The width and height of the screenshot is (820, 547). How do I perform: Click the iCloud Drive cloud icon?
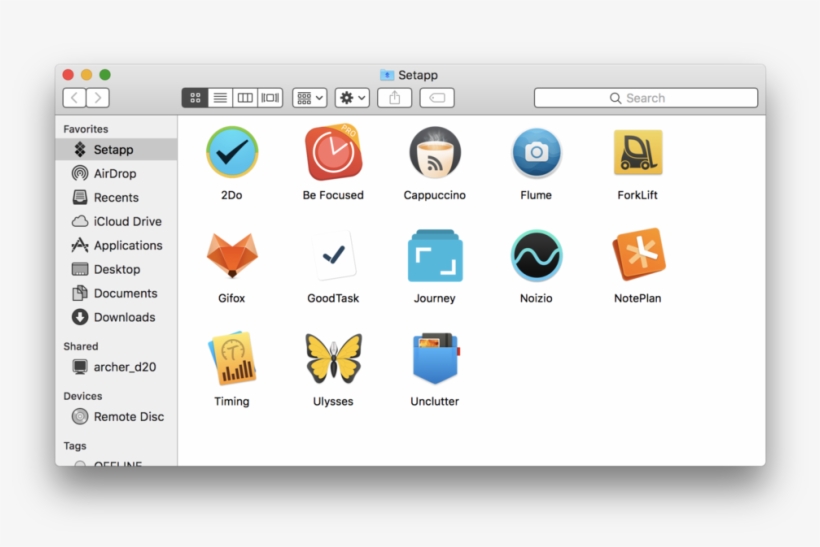click(x=79, y=221)
